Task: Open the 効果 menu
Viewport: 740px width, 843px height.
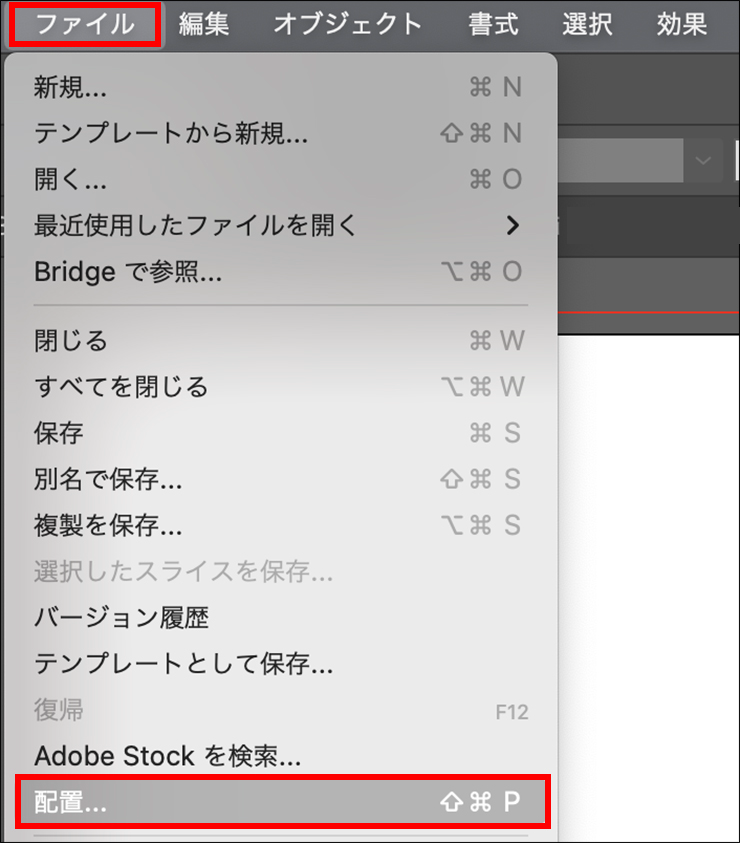Action: click(x=682, y=24)
